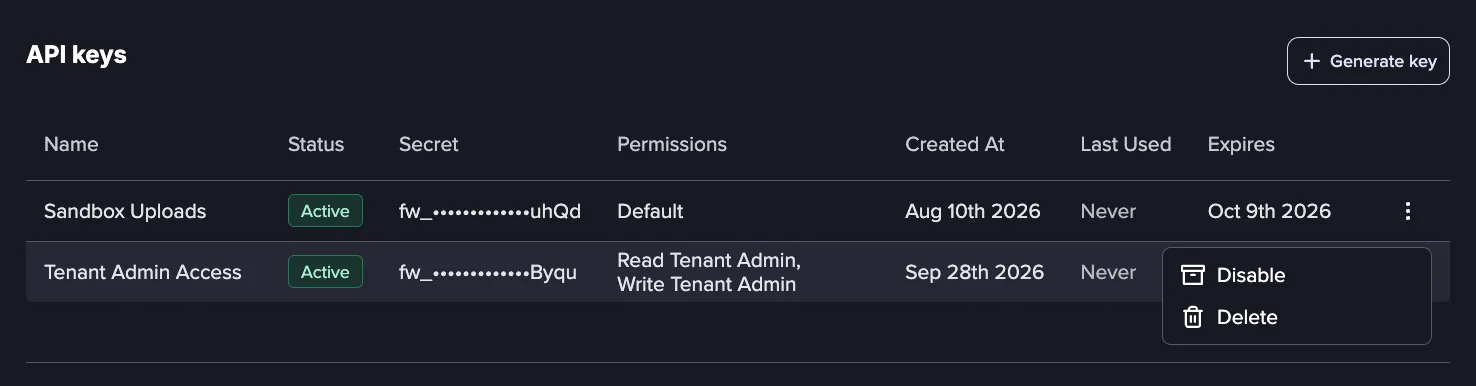Click the Active badge for Sandbox Uploads
1476x386 pixels.
(x=325, y=211)
